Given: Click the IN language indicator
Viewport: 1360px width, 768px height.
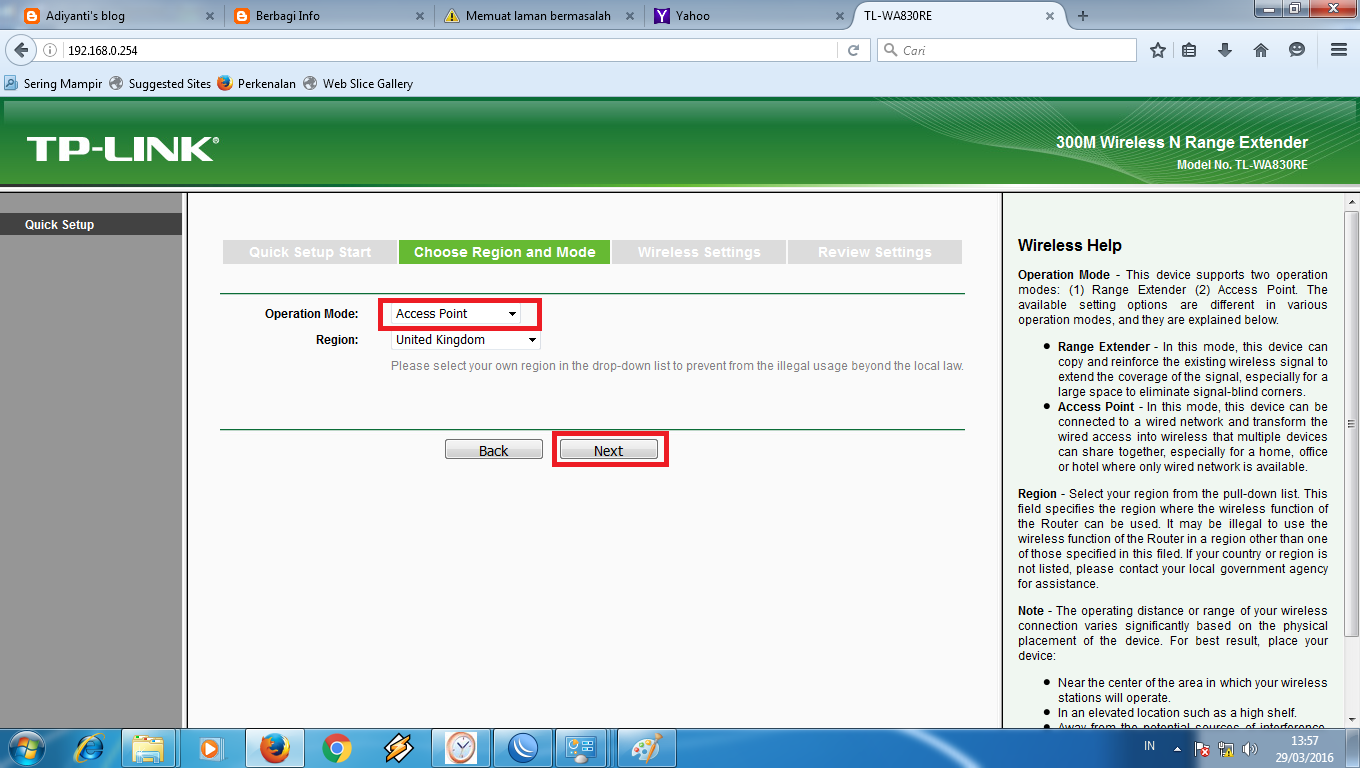Looking at the screenshot, I should pyautogui.click(x=1149, y=747).
